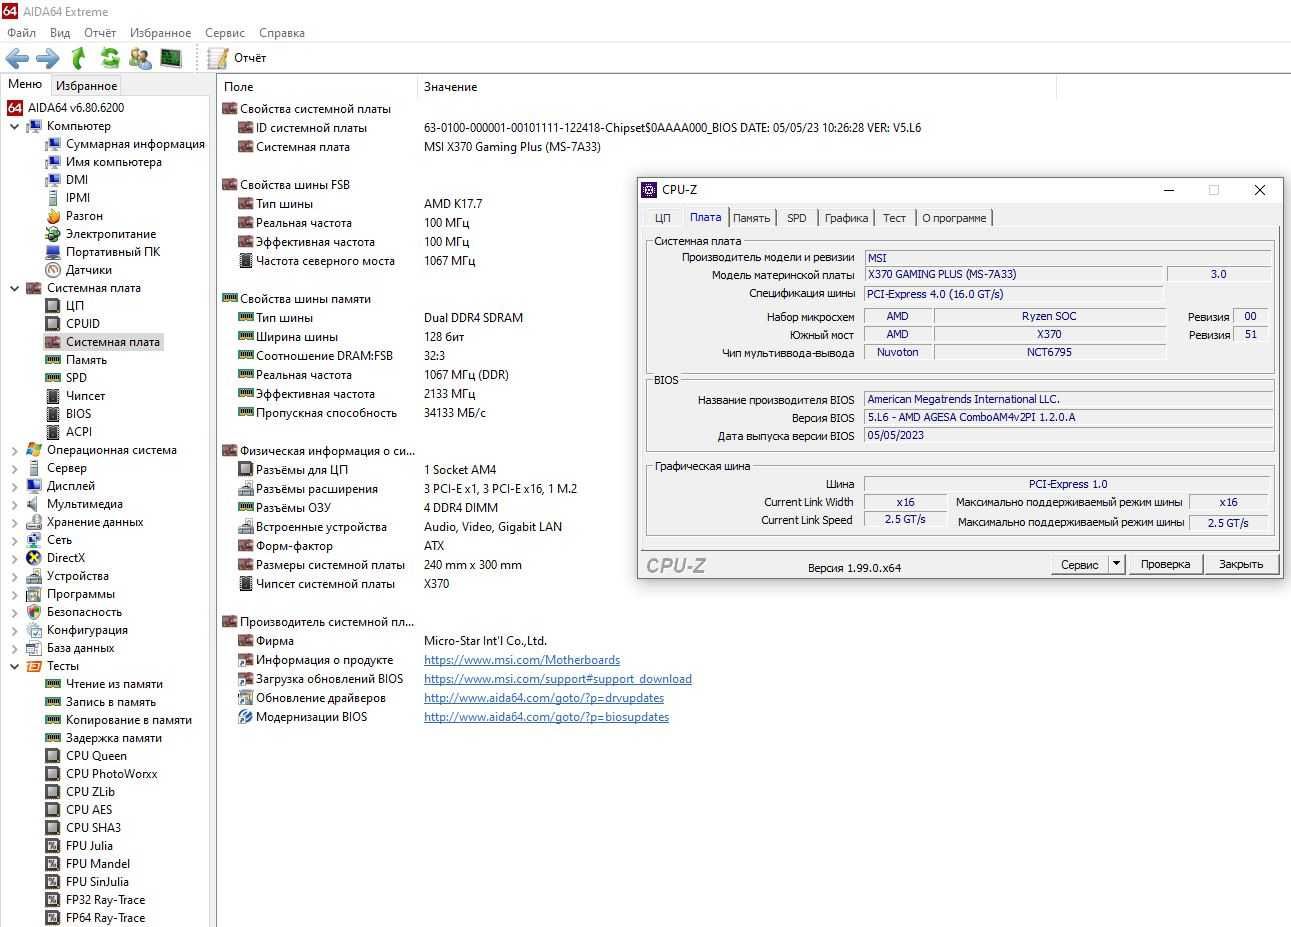Click the Сервис button in CPU-Z
This screenshot has width=1291, height=927.
click(1080, 564)
